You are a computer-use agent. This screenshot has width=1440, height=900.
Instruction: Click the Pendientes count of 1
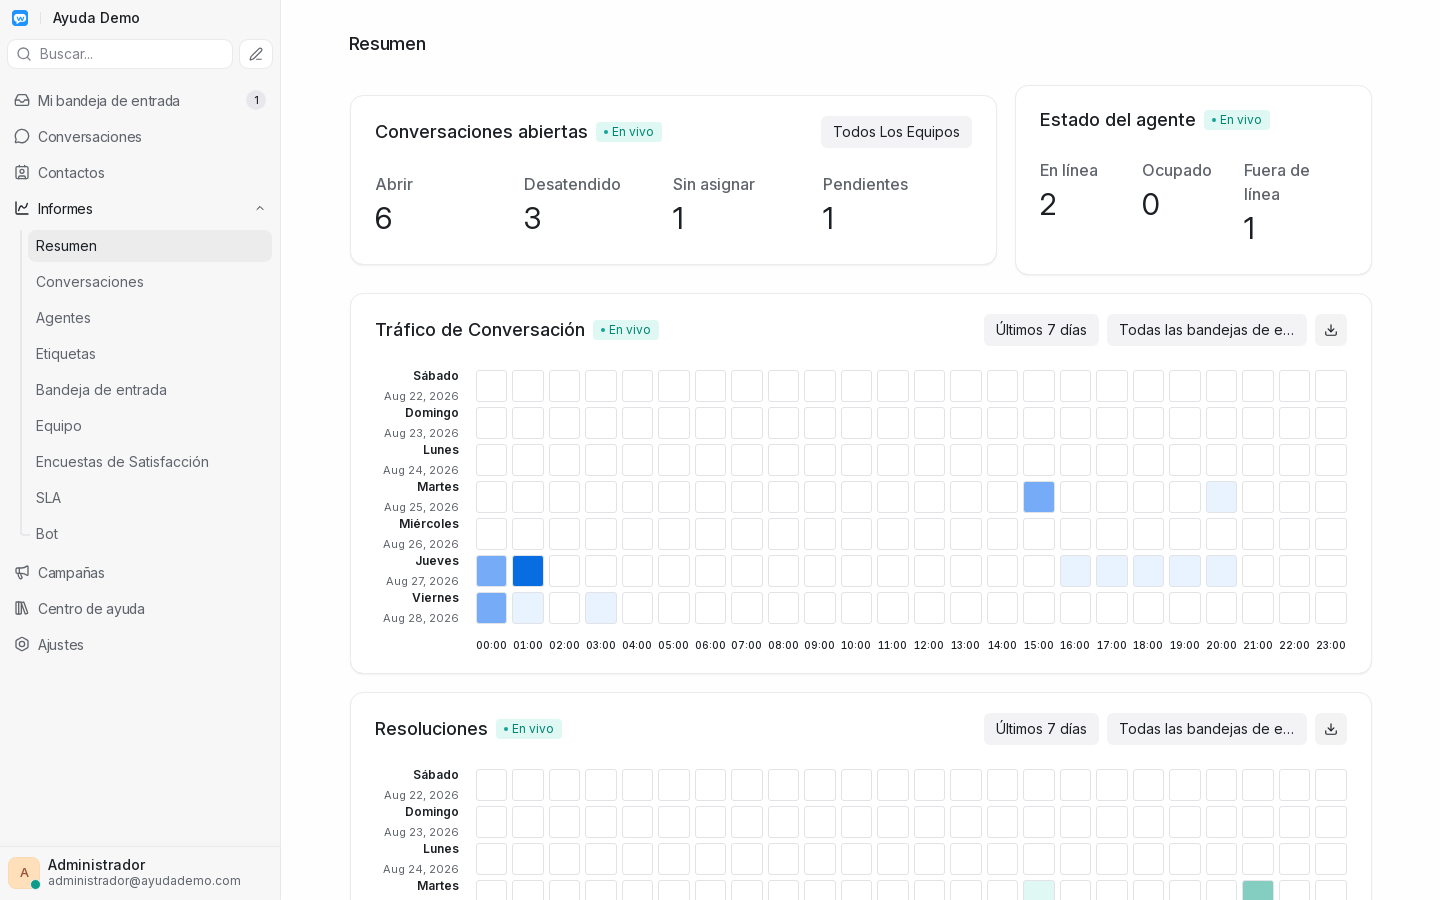(828, 218)
